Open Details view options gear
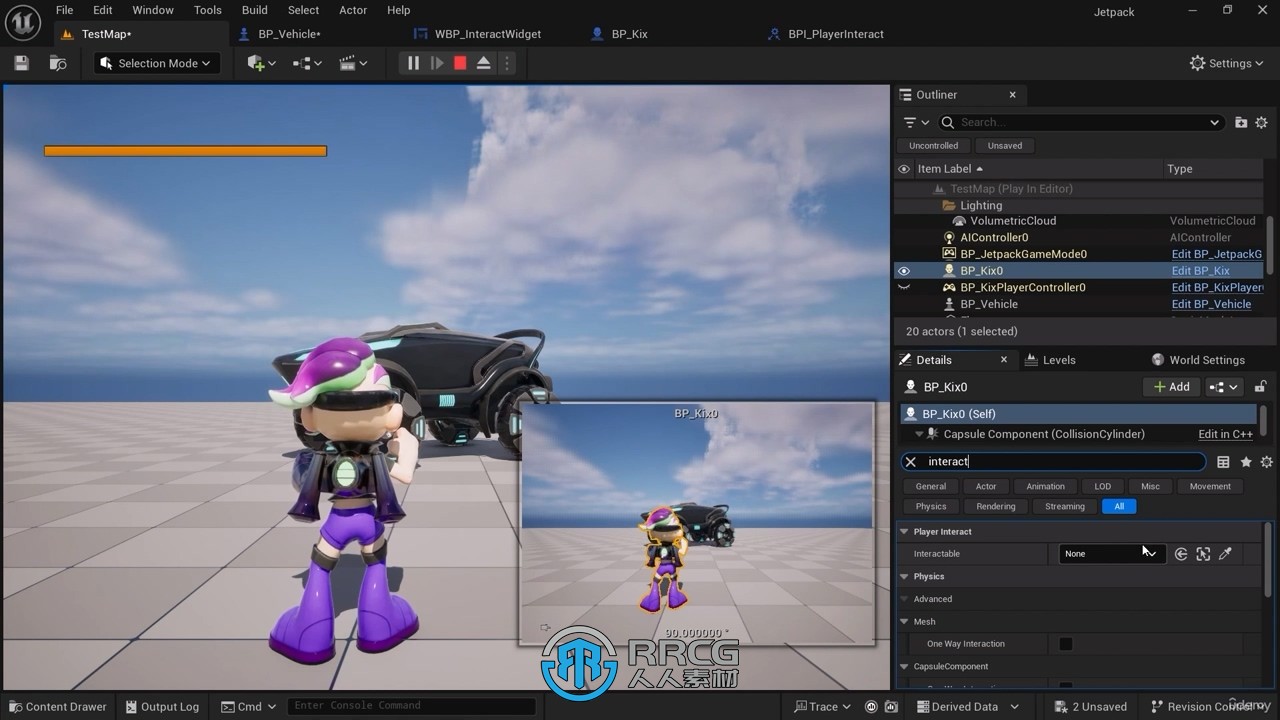 coord(1266,462)
